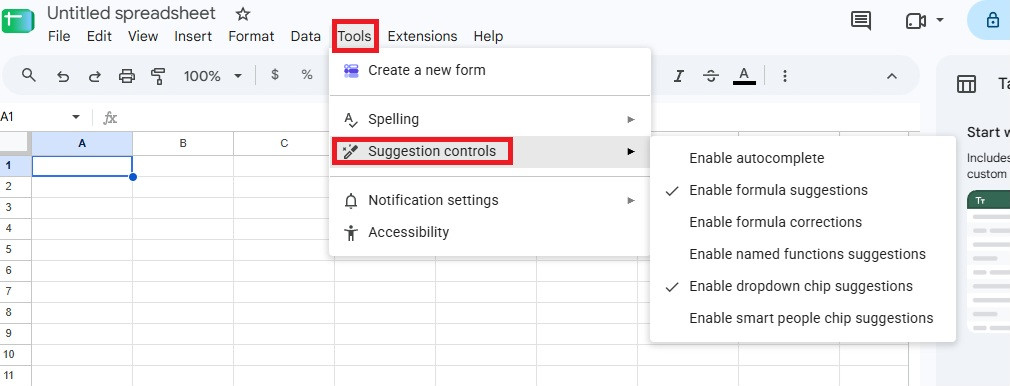Click the table icon in side panel

pos(966,84)
